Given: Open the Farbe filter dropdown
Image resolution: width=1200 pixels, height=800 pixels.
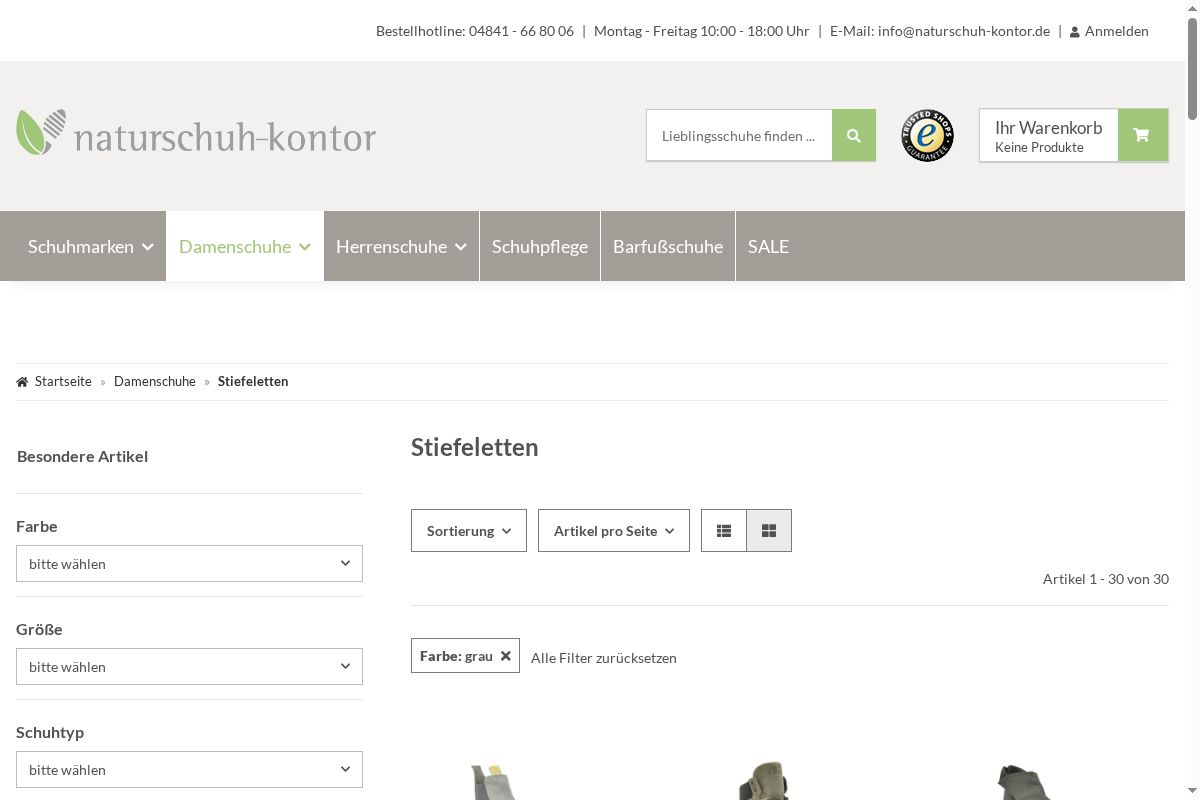Looking at the screenshot, I should pyautogui.click(x=189, y=564).
